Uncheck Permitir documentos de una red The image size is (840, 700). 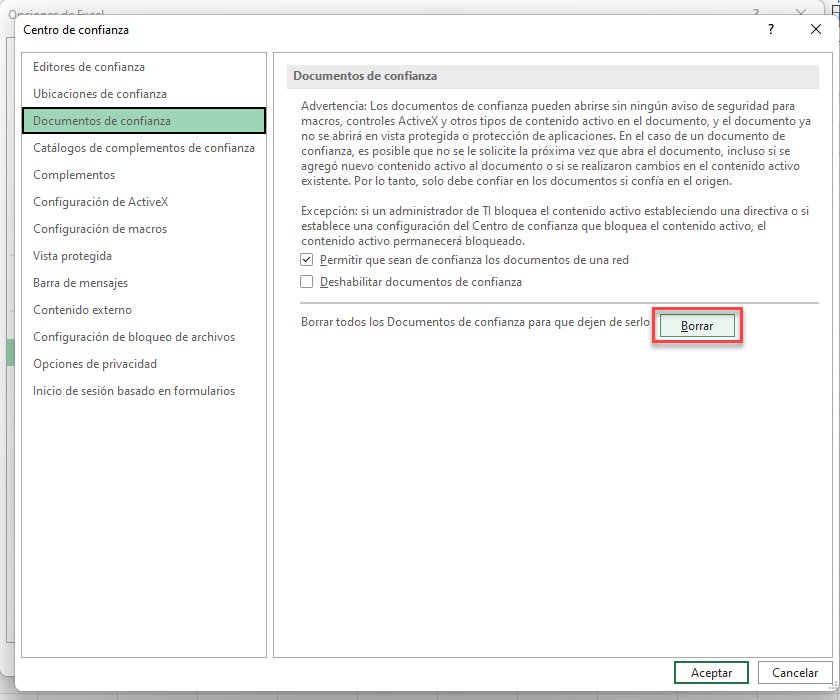306,260
